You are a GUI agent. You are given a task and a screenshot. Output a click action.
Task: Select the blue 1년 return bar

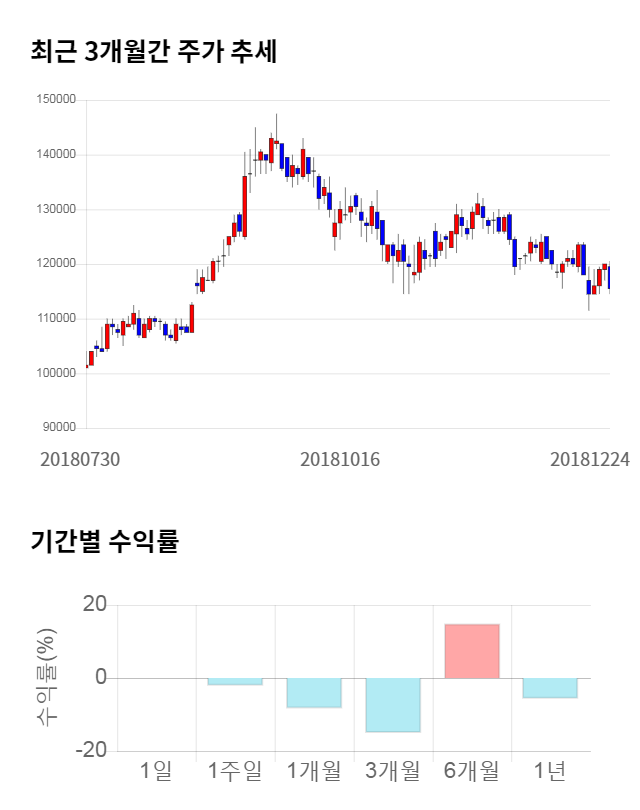point(550,688)
